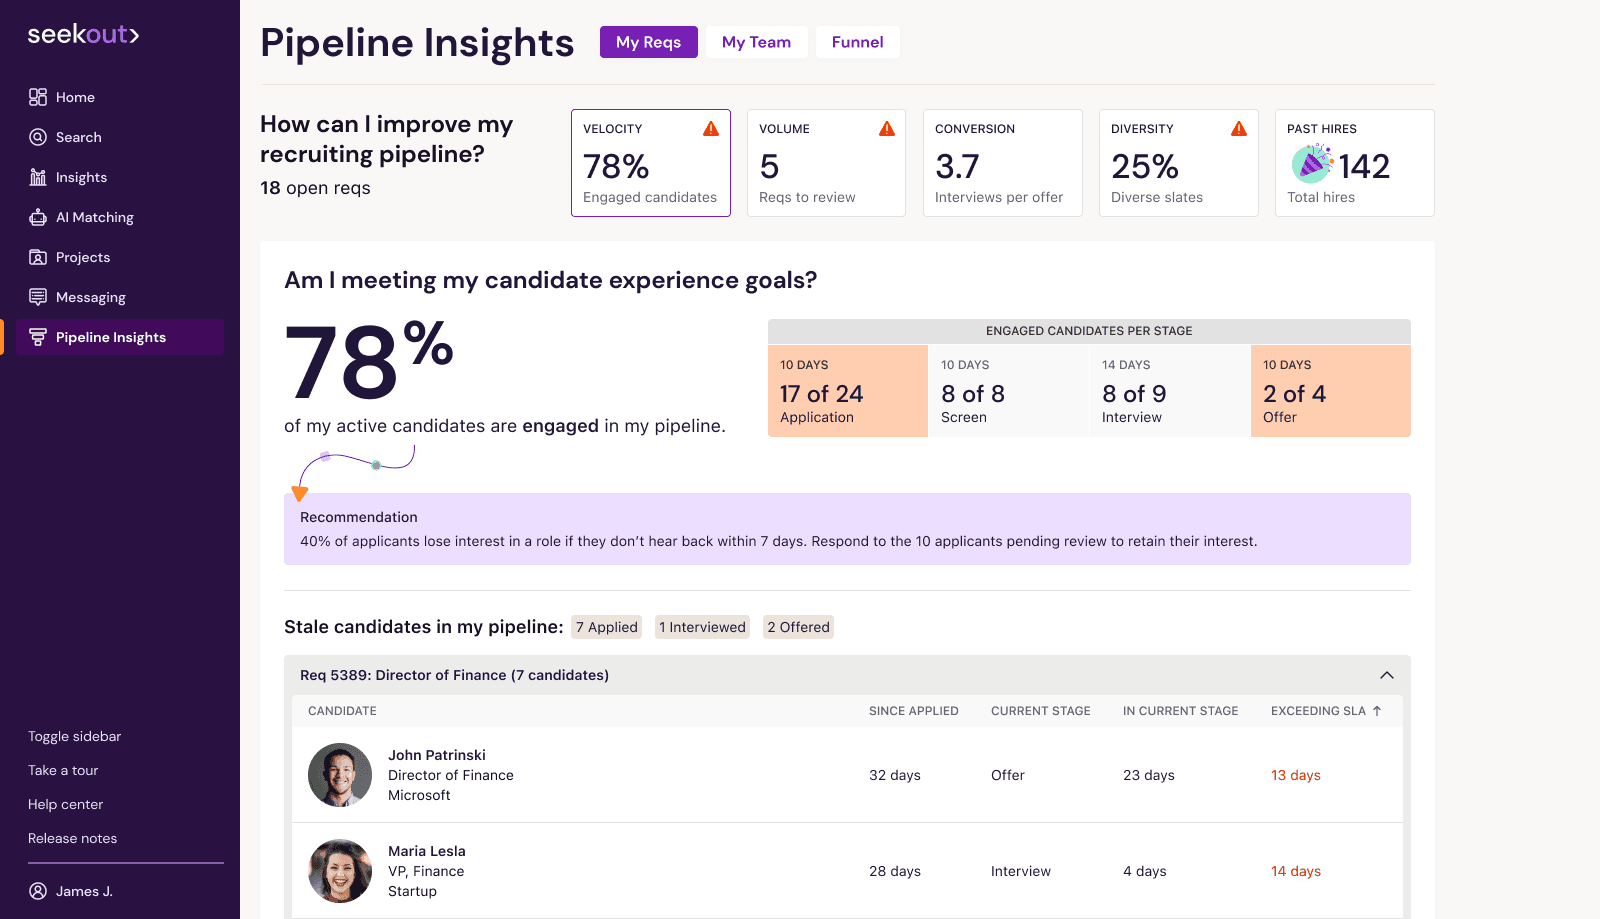Click the Velocity warning alert icon
Viewport: 1600px width, 919px height.
(x=710, y=128)
